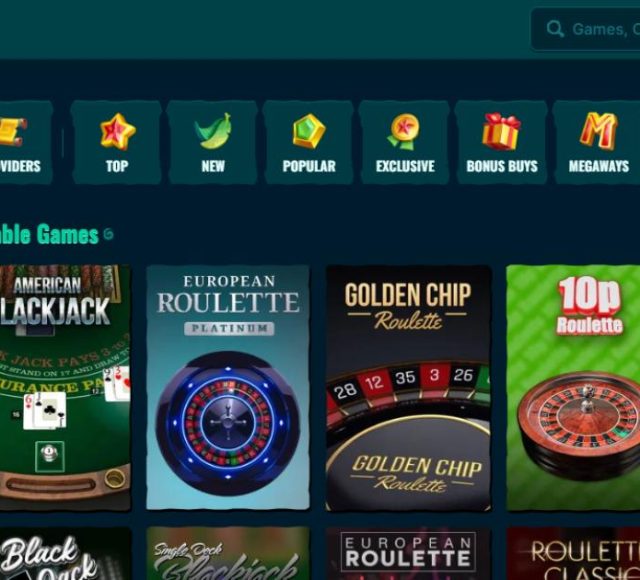Viewport: 640px width, 580px height.
Task: Select the Providers scroll category tile
Action: [25, 142]
